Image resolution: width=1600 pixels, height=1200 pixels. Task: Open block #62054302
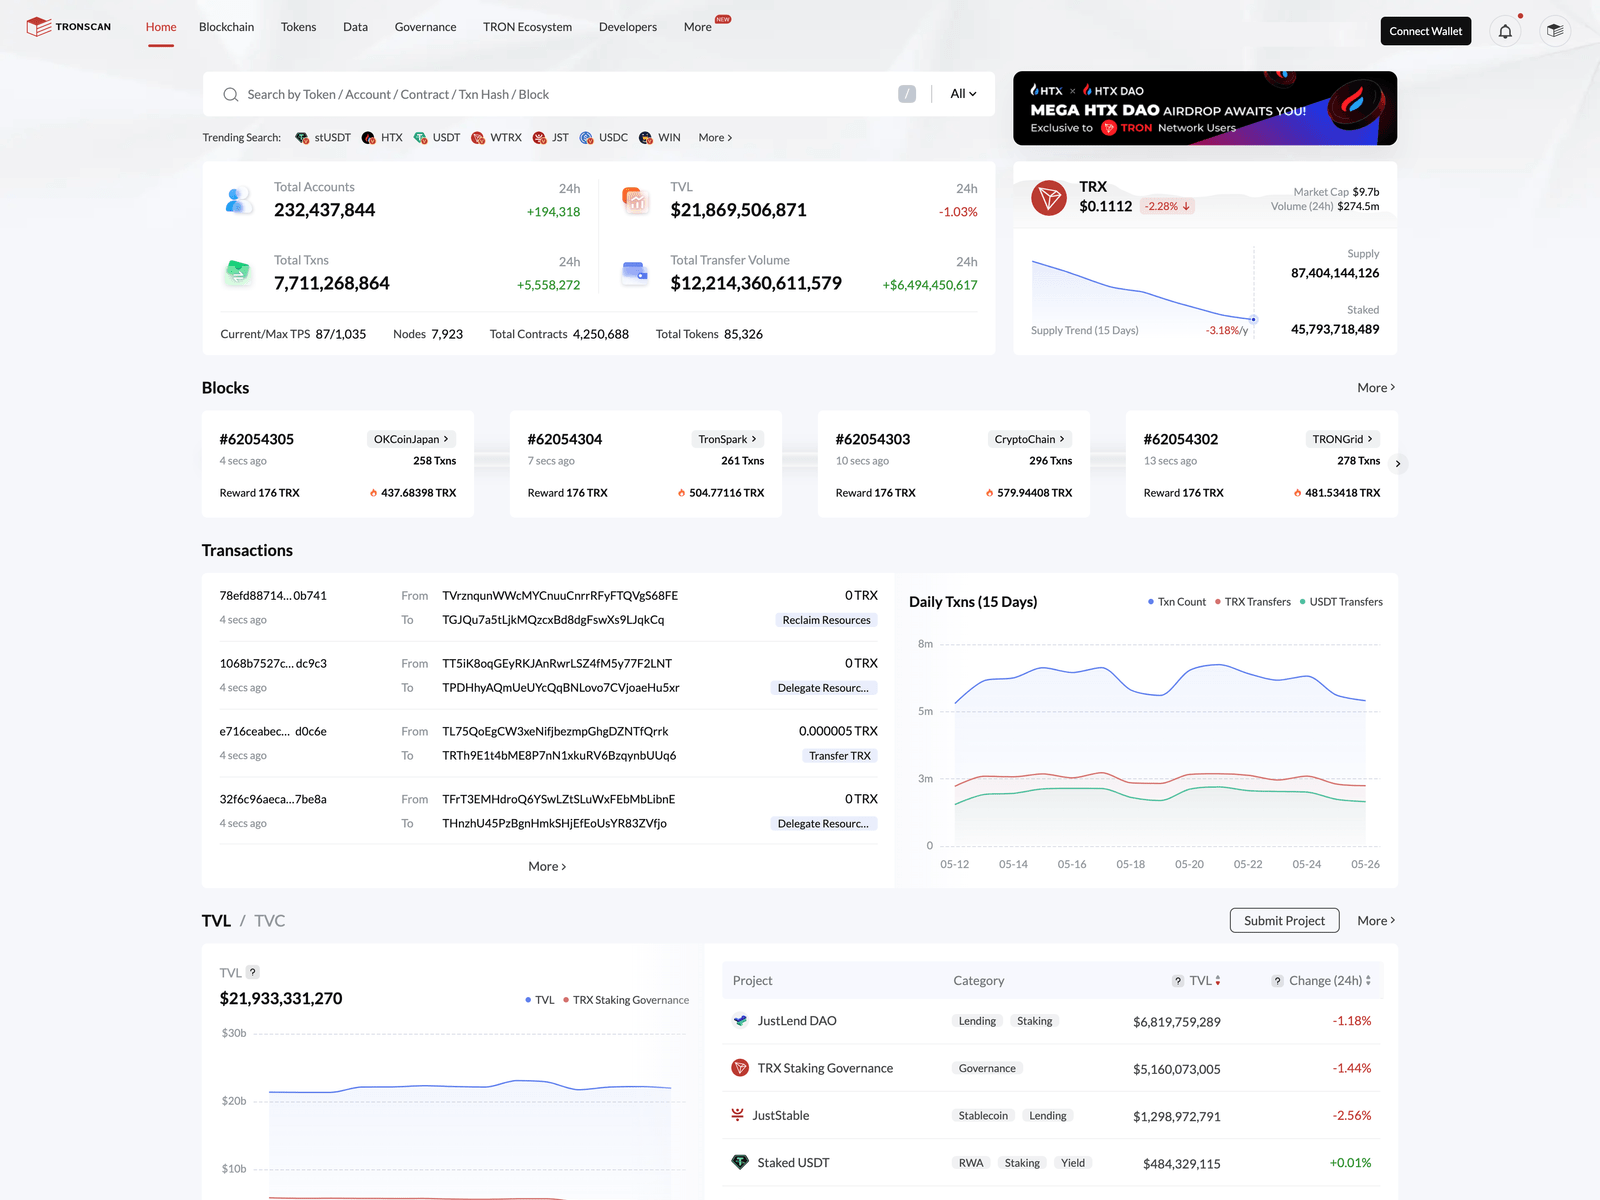(1181, 439)
